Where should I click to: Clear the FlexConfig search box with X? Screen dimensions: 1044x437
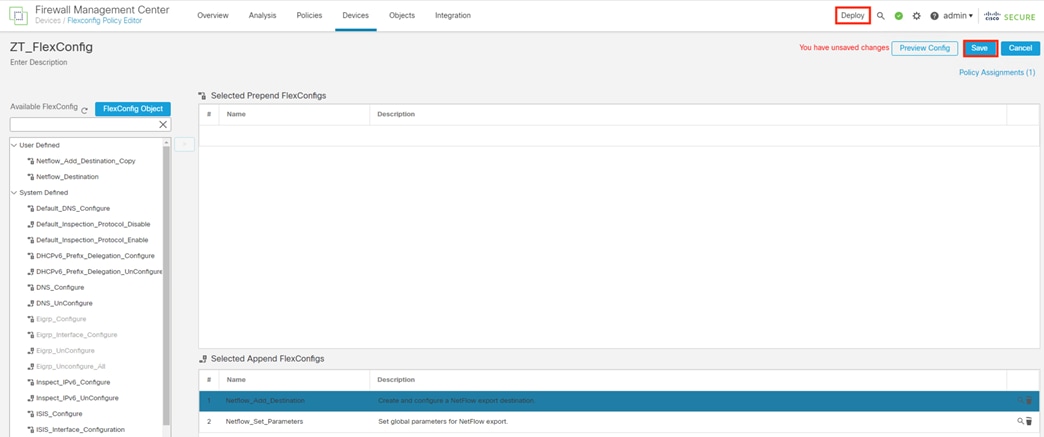163,125
